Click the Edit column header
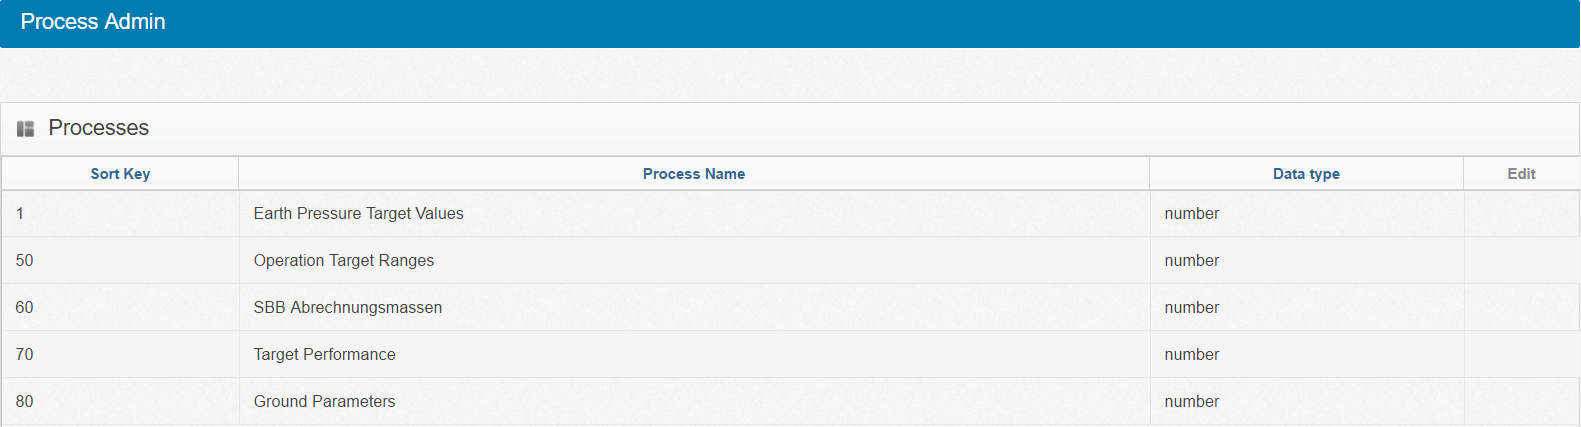Image resolution: width=1581 pixels, height=427 pixels. click(x=1521, y=174)
